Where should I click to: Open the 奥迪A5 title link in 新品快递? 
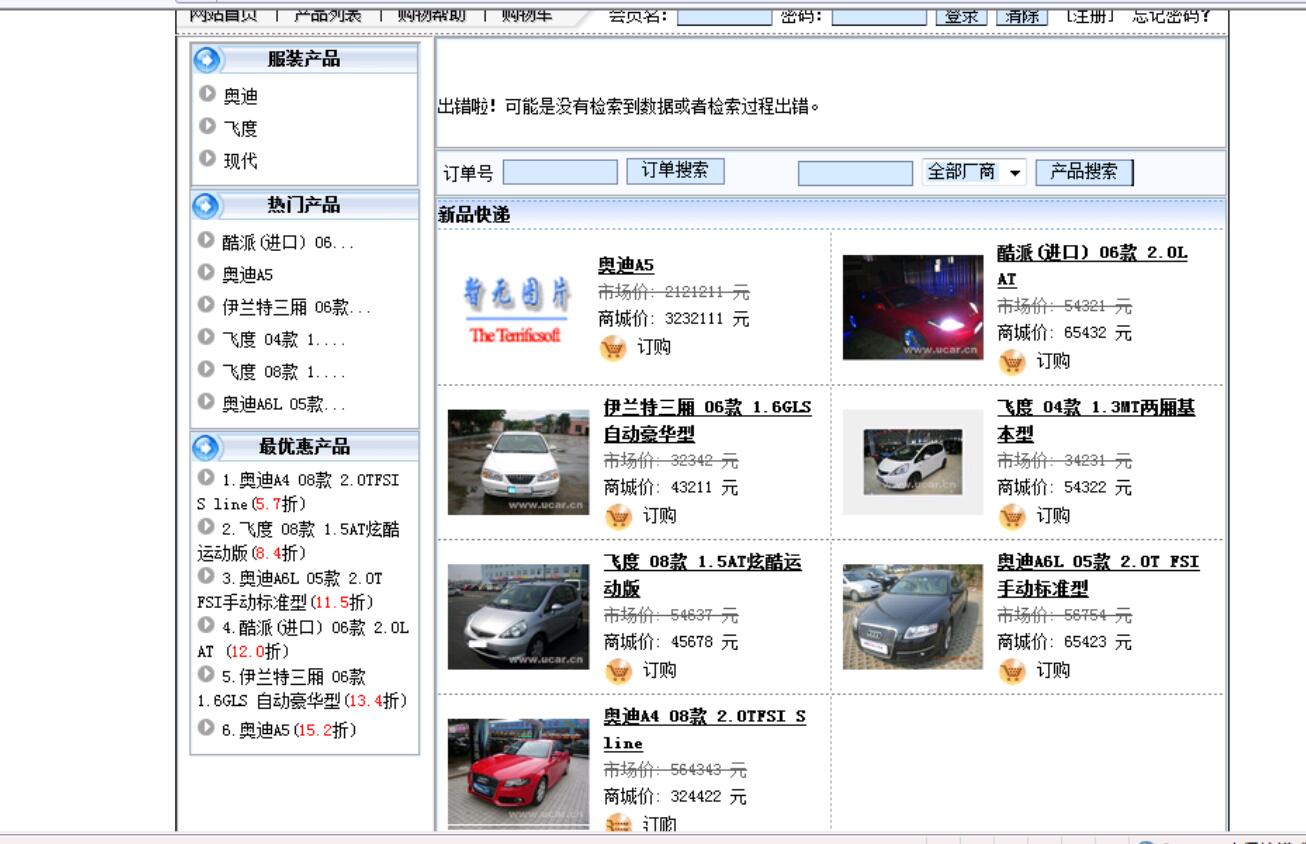pyautogui.click(x=626, y=265)
